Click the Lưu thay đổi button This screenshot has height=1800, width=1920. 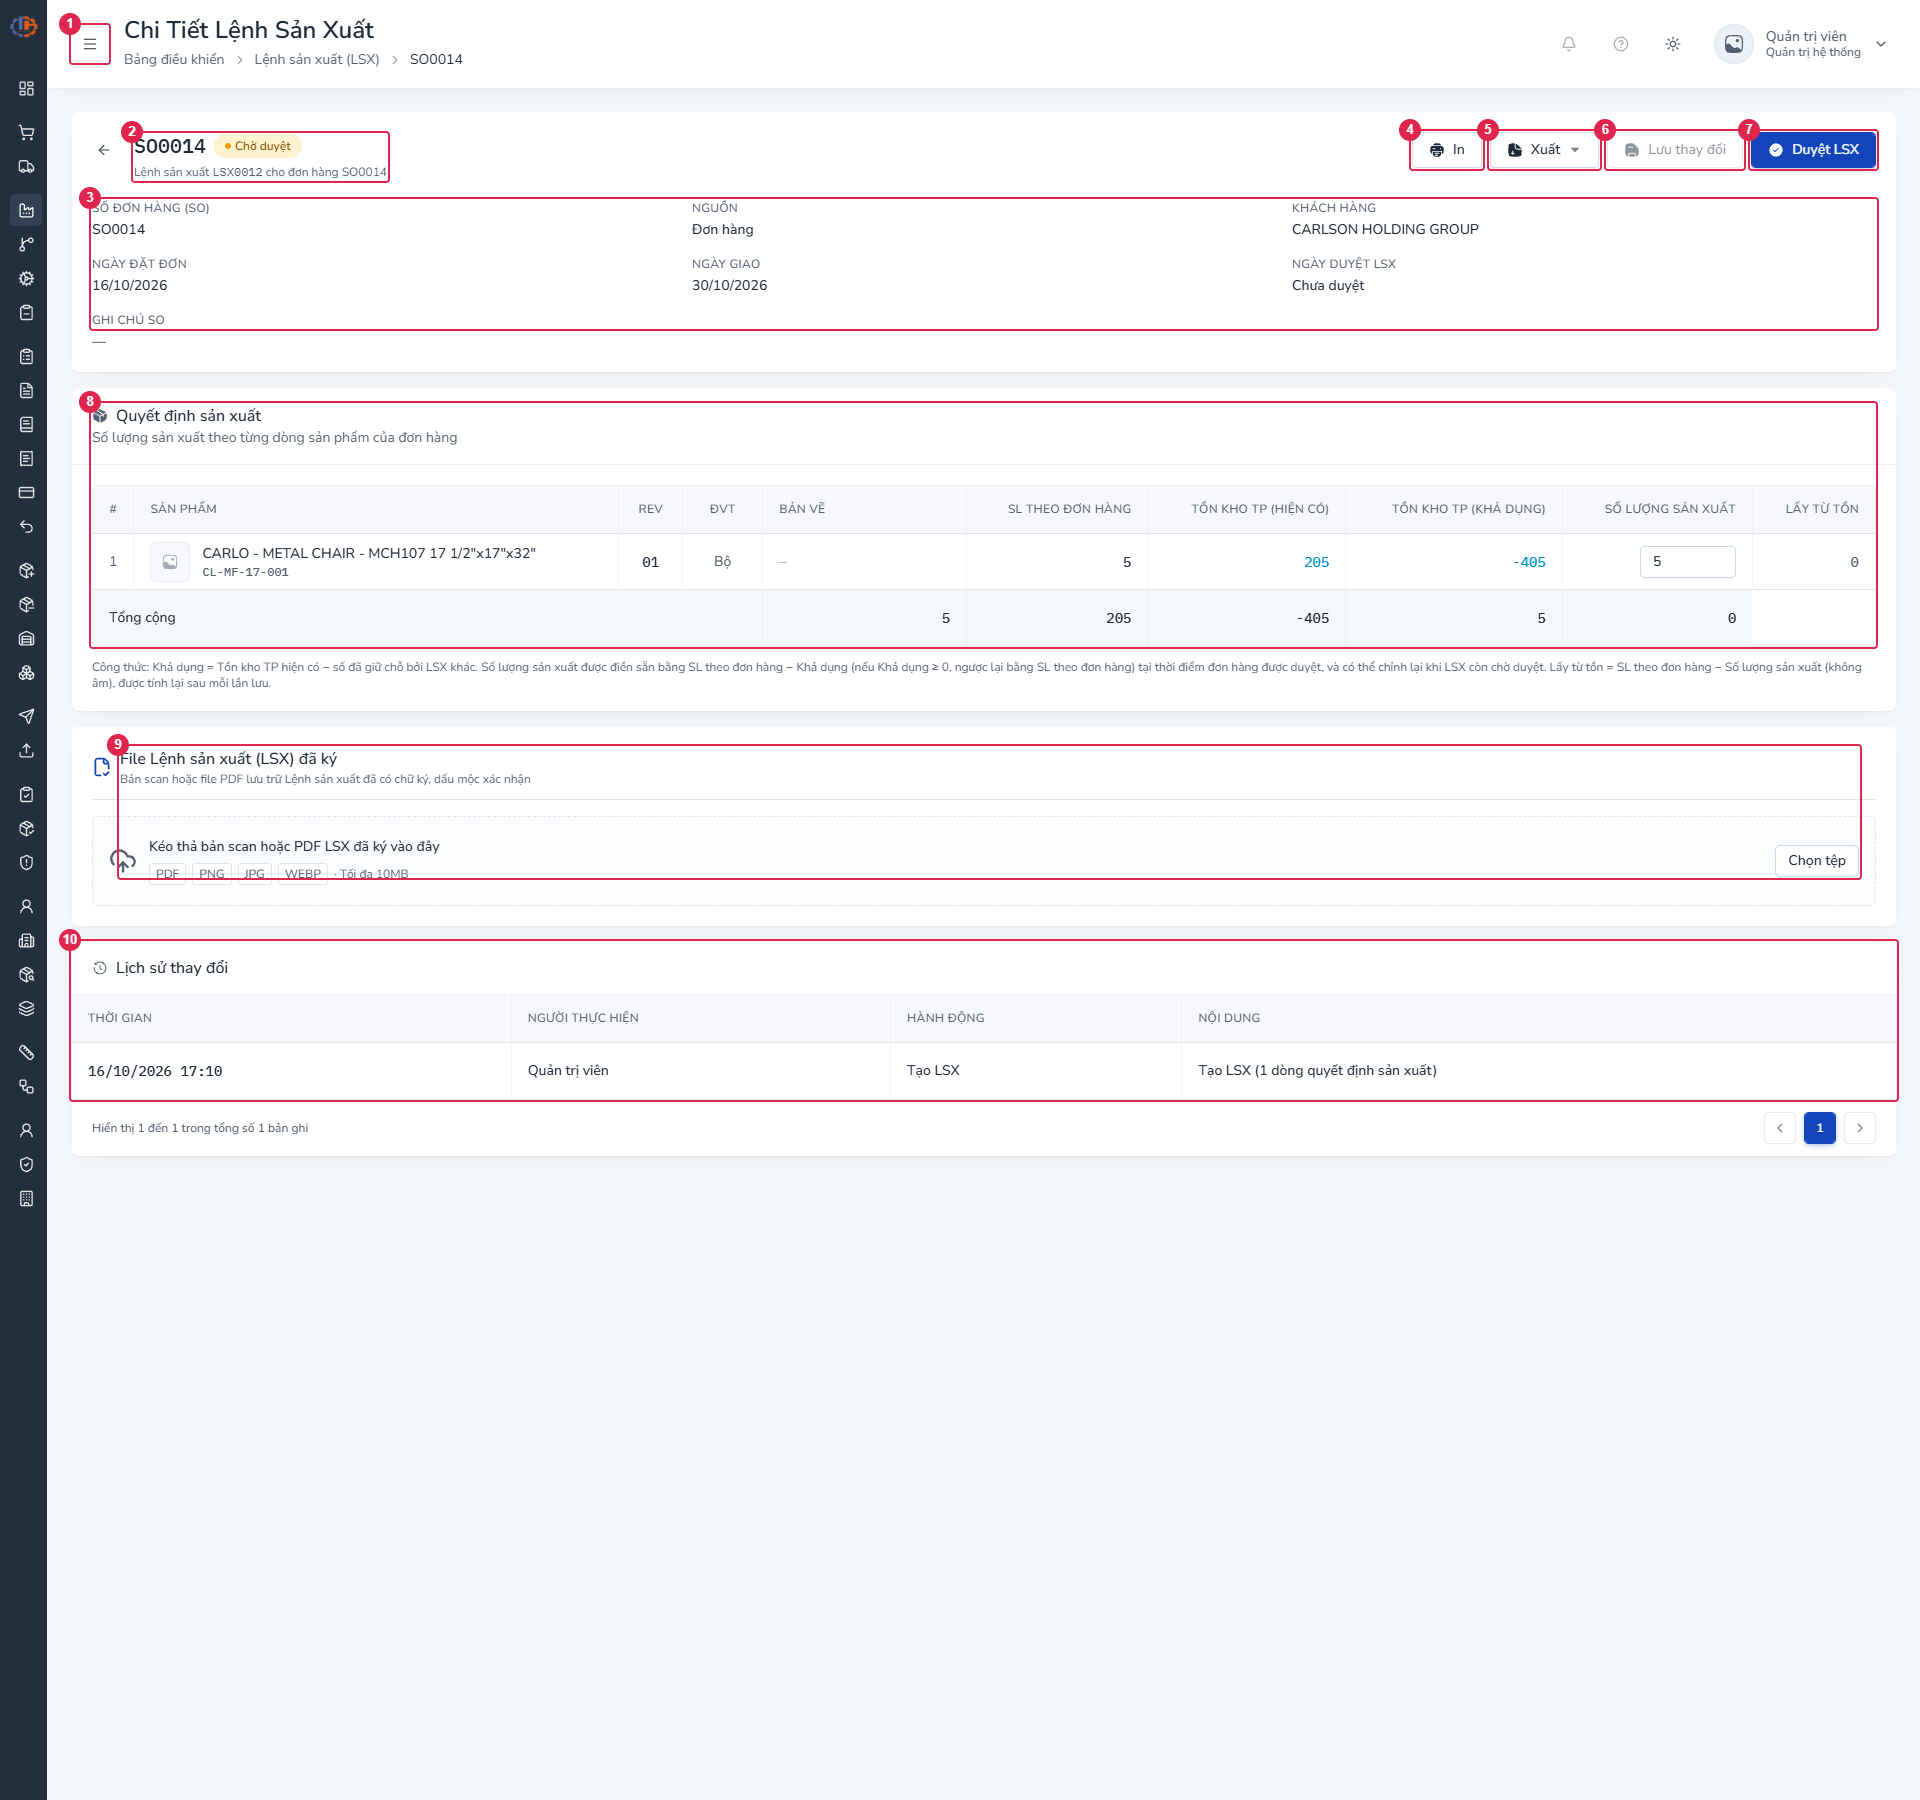pyautogui.click(x=1675, y=150)
